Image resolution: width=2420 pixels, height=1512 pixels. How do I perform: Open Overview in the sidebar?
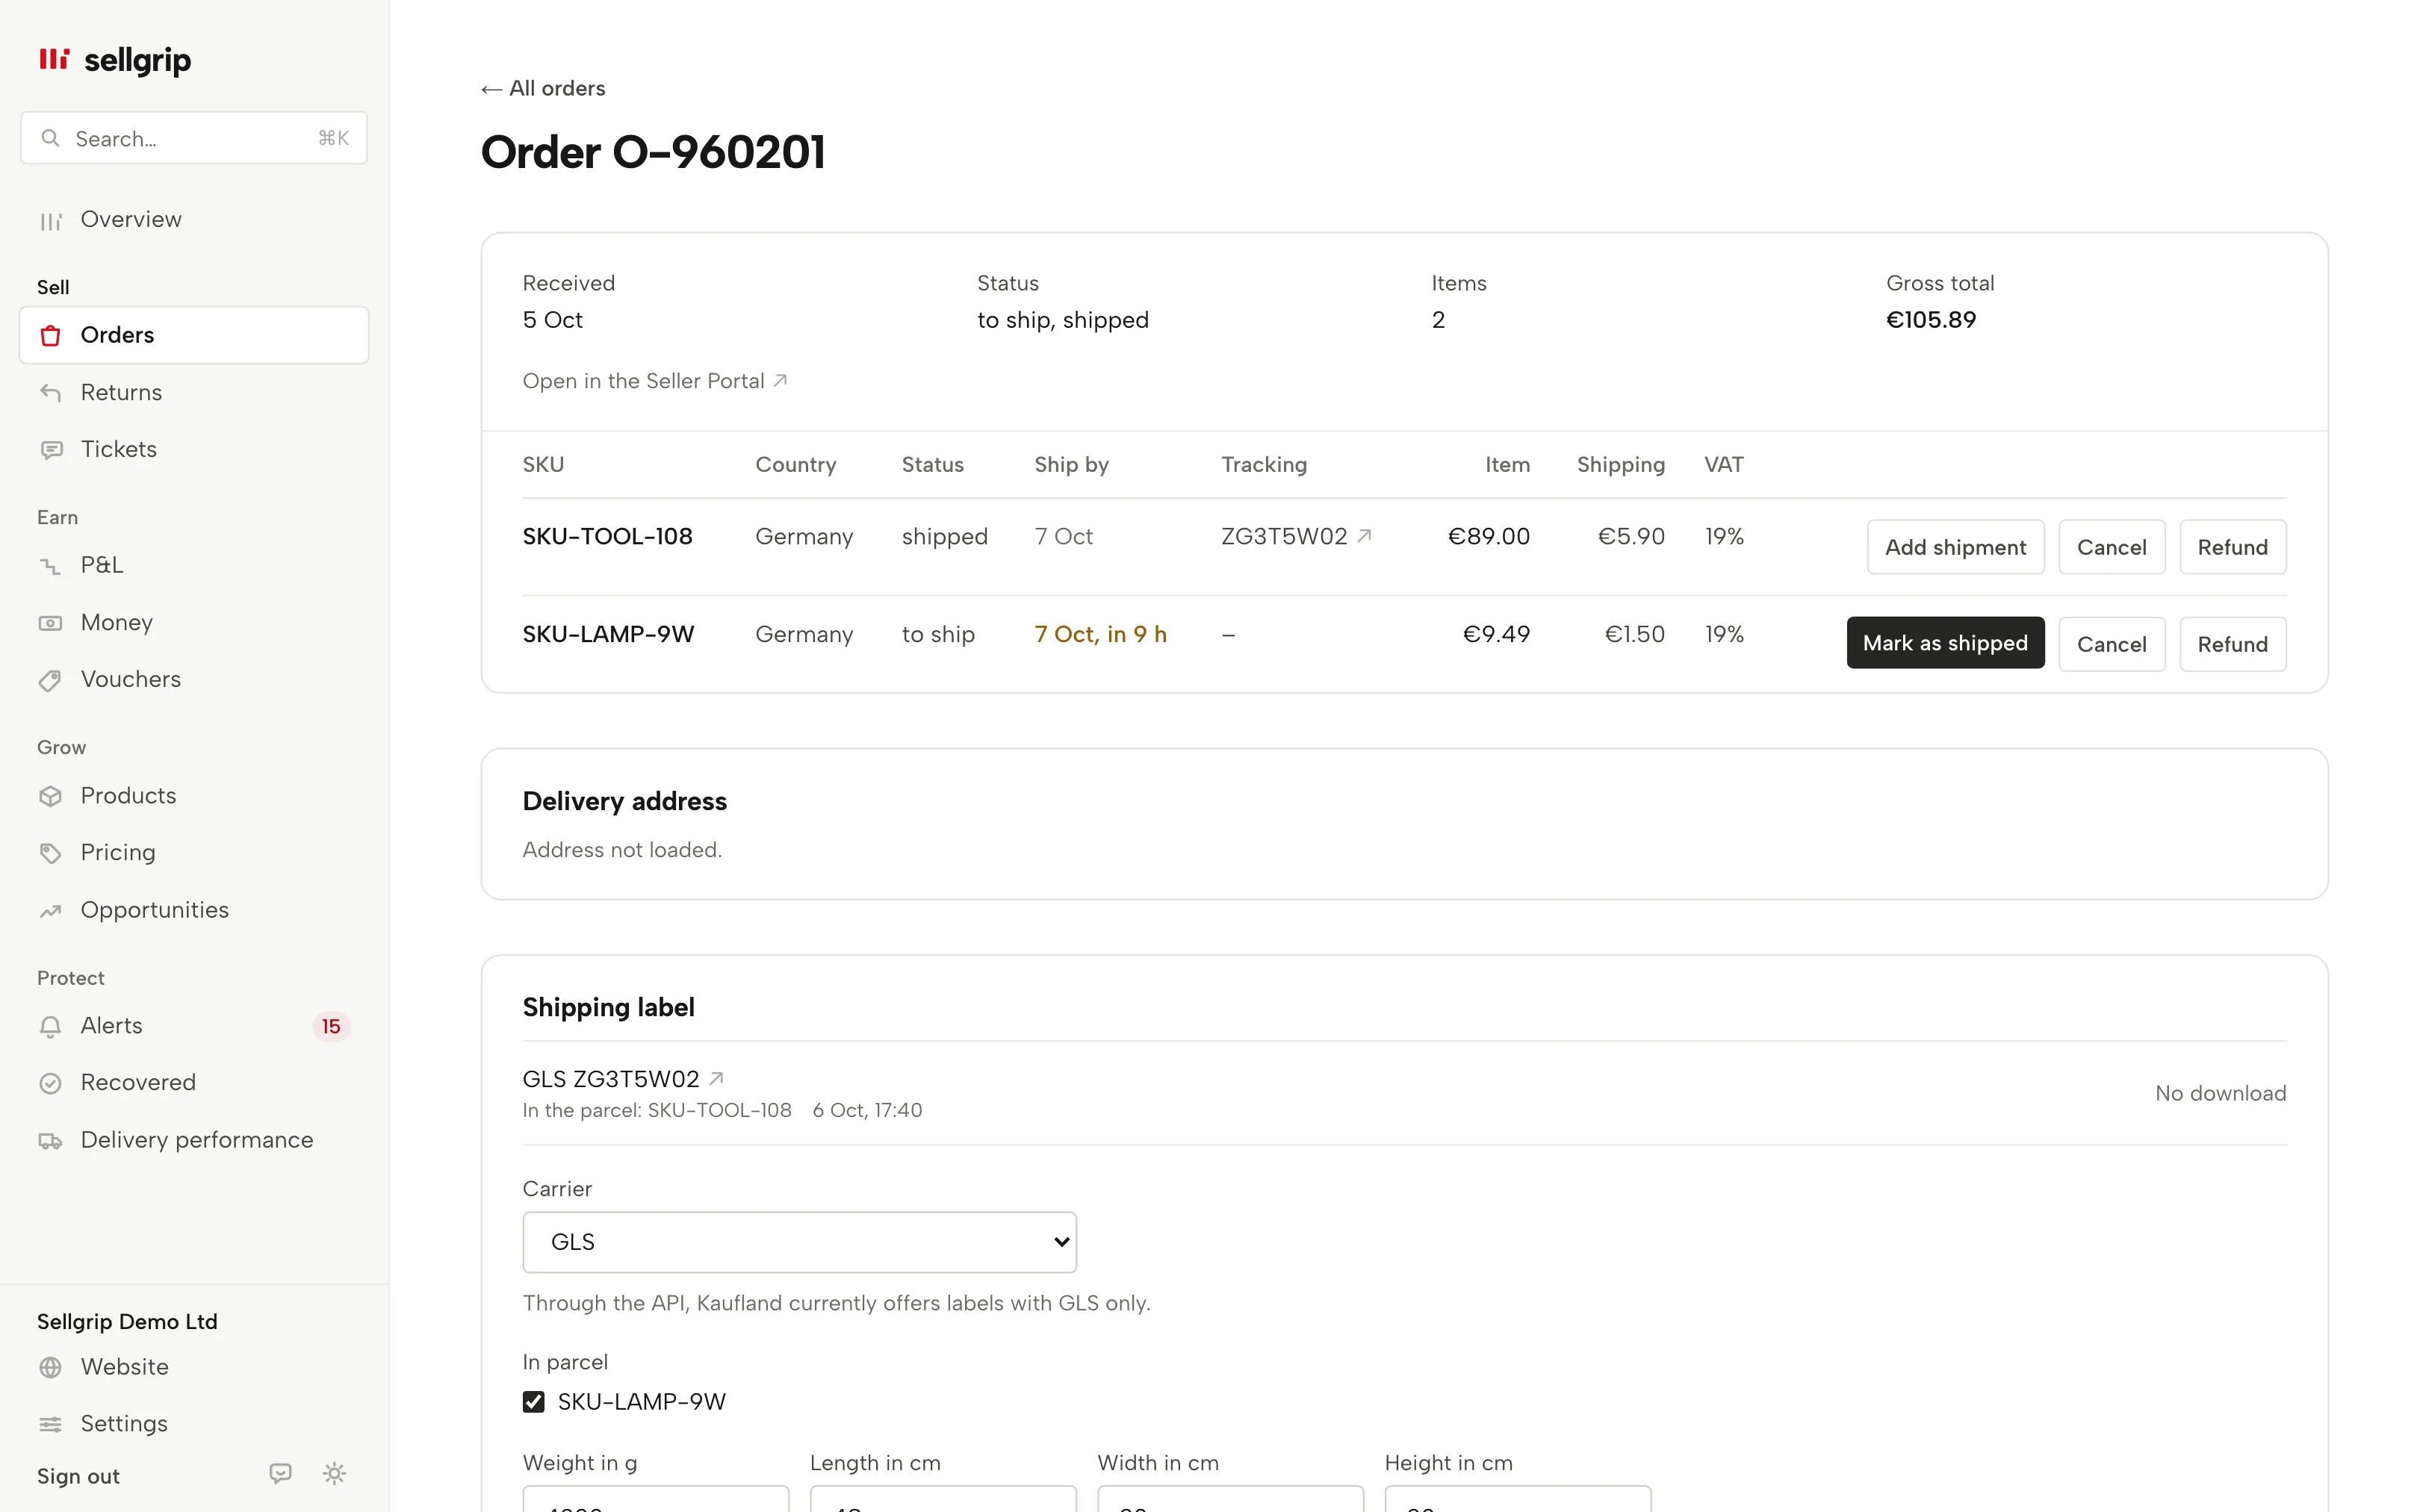pos(194,220)
